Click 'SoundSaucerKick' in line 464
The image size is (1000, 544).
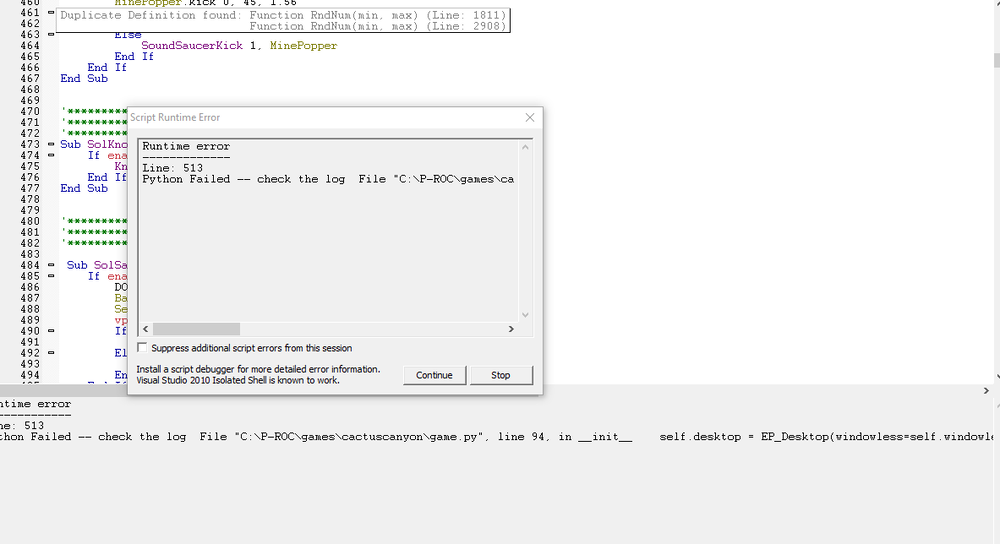pyautogui.click(x=192, y=45)
